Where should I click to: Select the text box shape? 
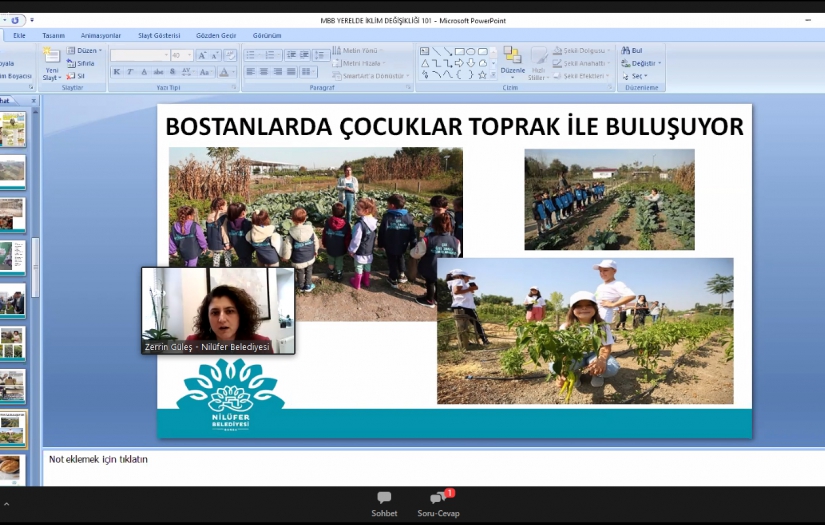(x=425, y=51)
